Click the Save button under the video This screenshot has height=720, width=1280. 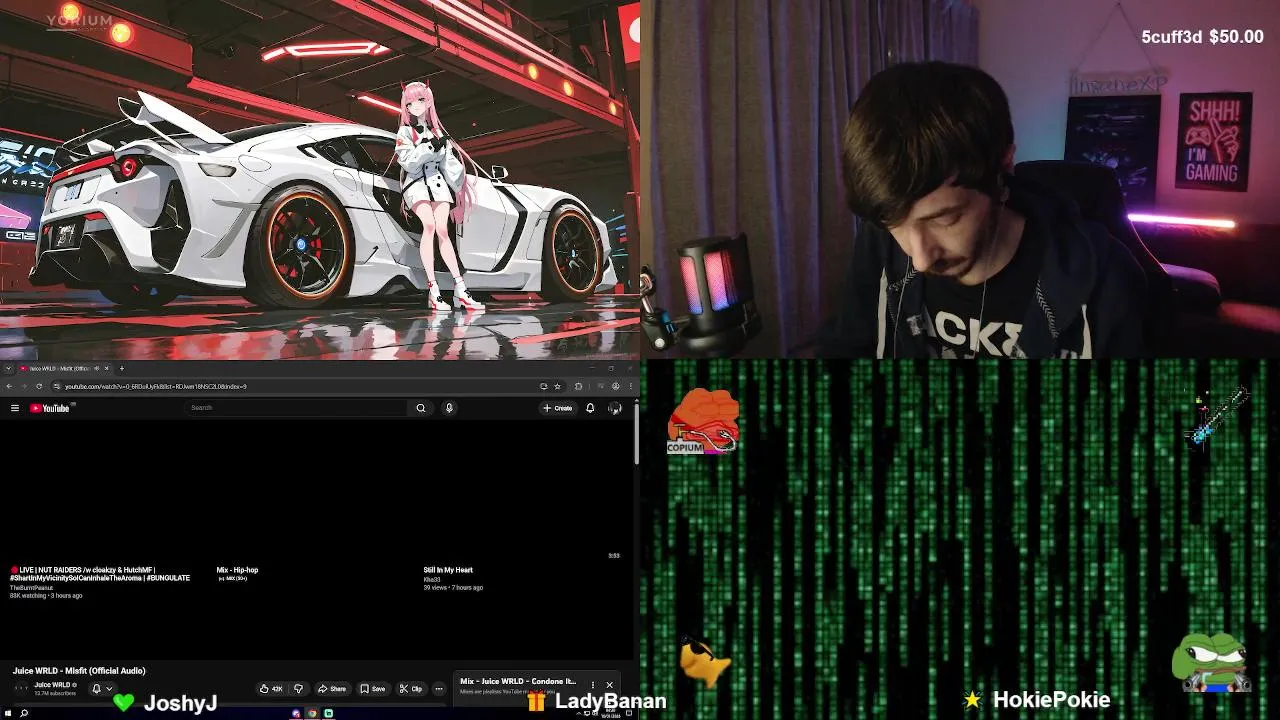[x=372, y=689]
